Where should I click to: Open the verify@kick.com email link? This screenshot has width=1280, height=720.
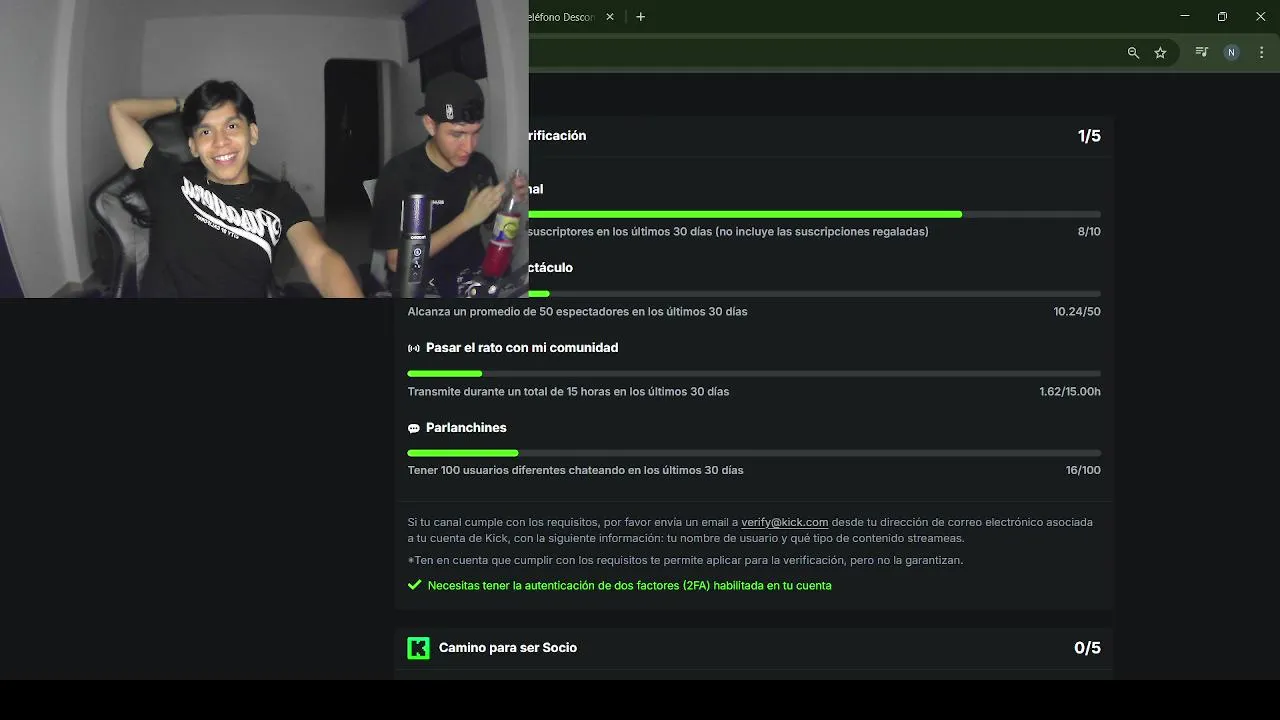pyautogui.click(x=784, y=522)
